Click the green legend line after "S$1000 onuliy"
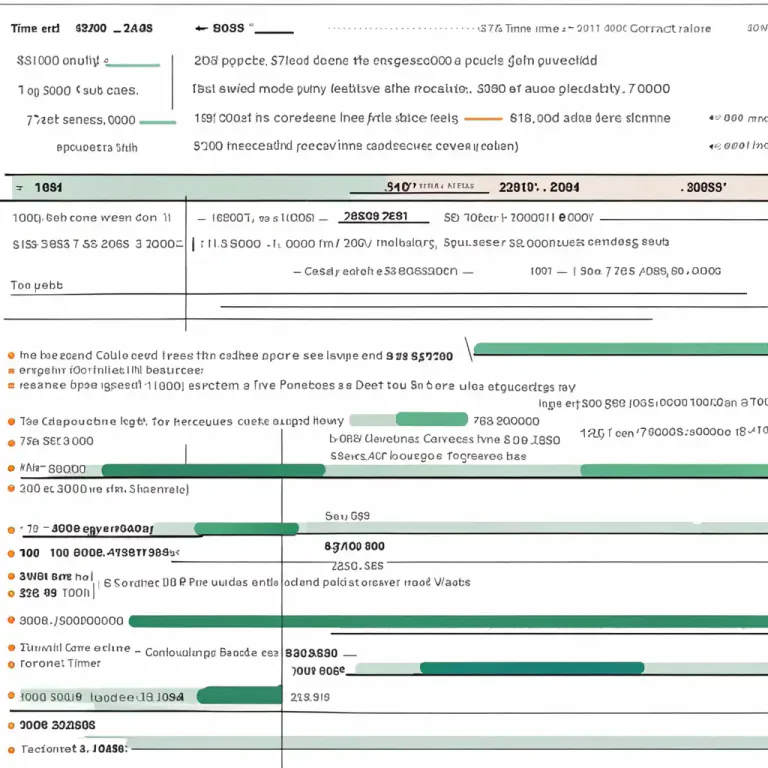Image resolution: width=768 pixels, height=768 pixels. point(132,65)
